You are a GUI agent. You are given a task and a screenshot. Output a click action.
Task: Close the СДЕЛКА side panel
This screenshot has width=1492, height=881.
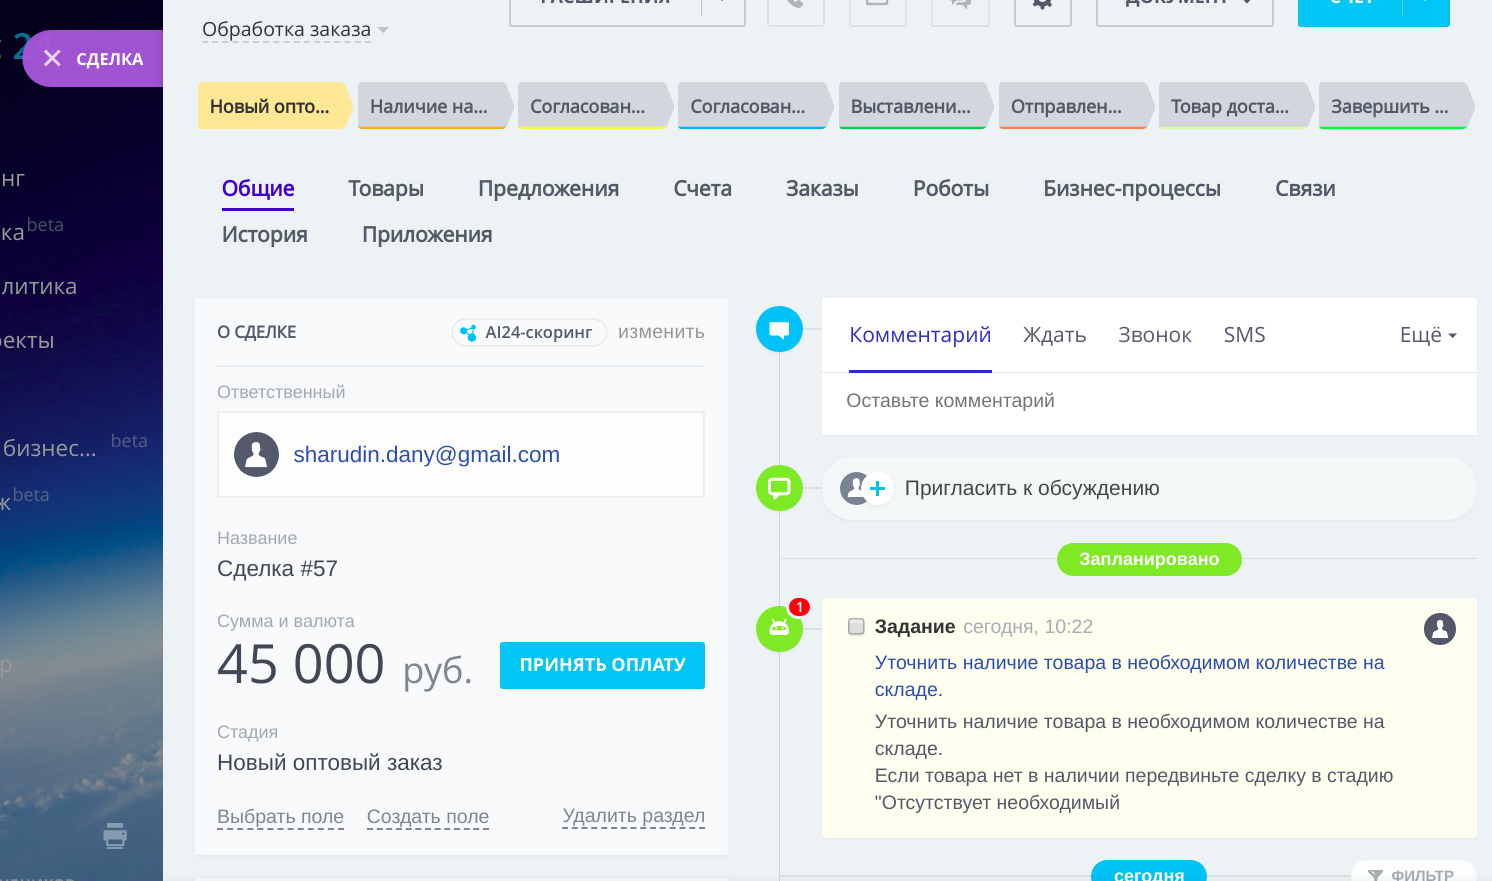tap(52, 59)
